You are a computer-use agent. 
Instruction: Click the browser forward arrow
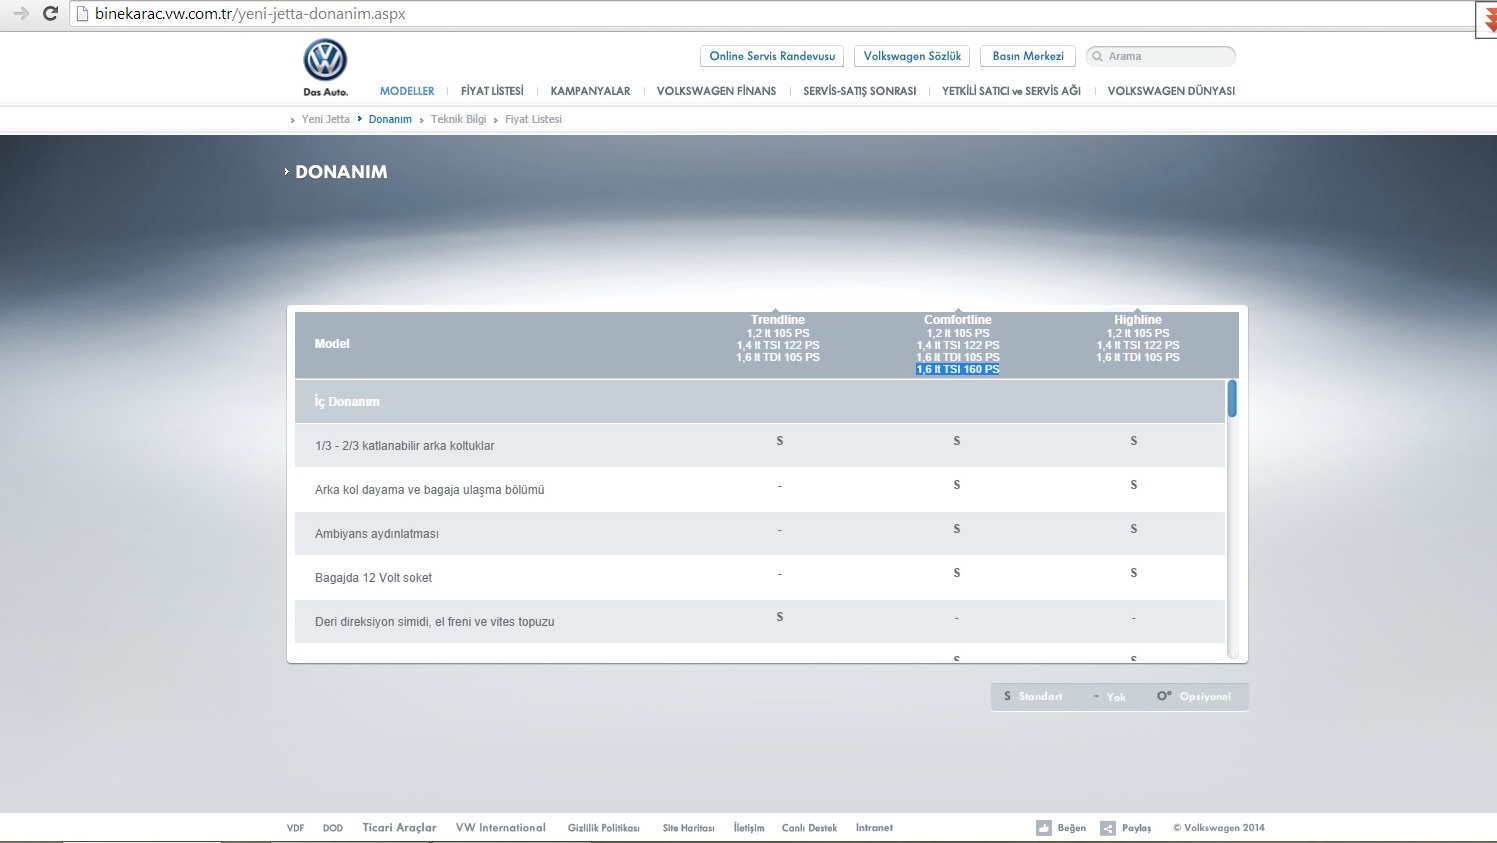click(x=21, y=14)
